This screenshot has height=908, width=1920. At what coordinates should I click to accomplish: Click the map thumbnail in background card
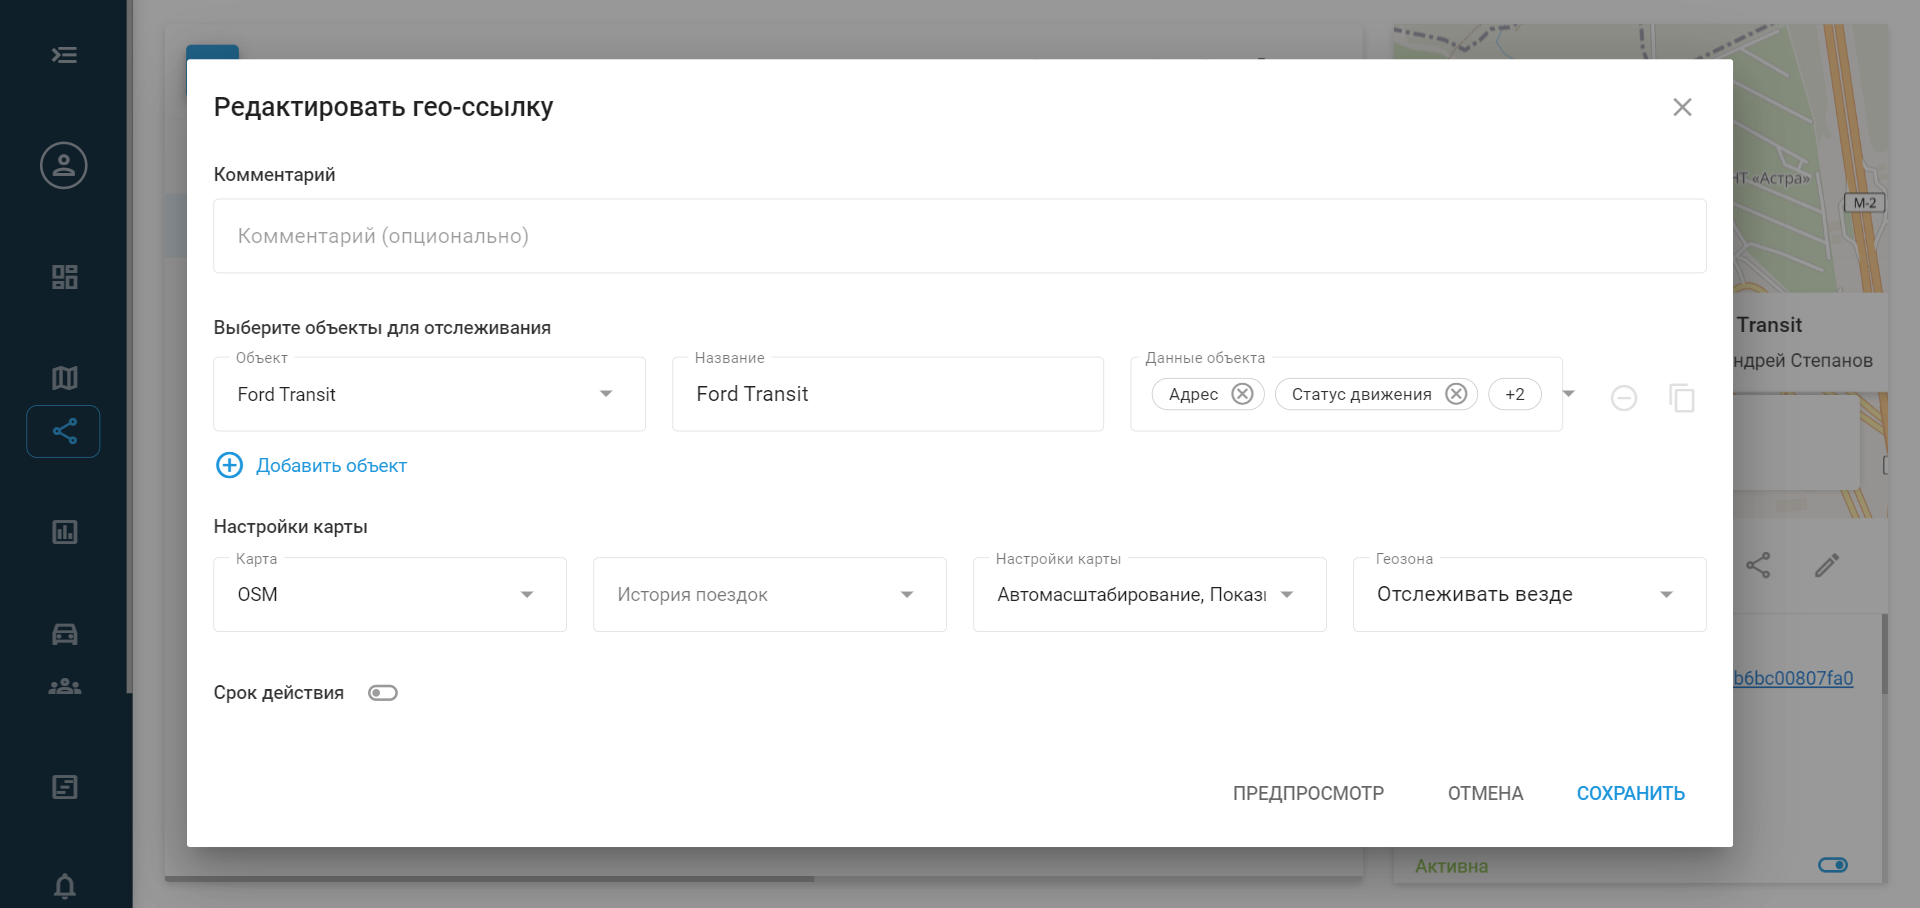(x=1810, y=158)
